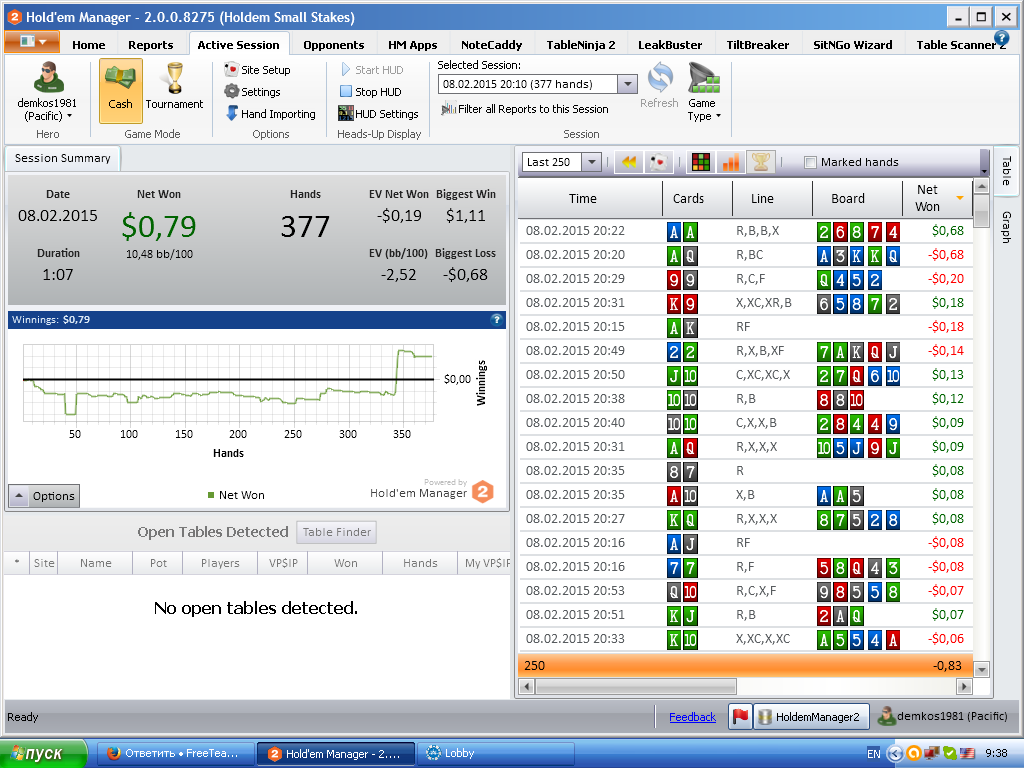Click the orange bar chart icon

(731, 162)
